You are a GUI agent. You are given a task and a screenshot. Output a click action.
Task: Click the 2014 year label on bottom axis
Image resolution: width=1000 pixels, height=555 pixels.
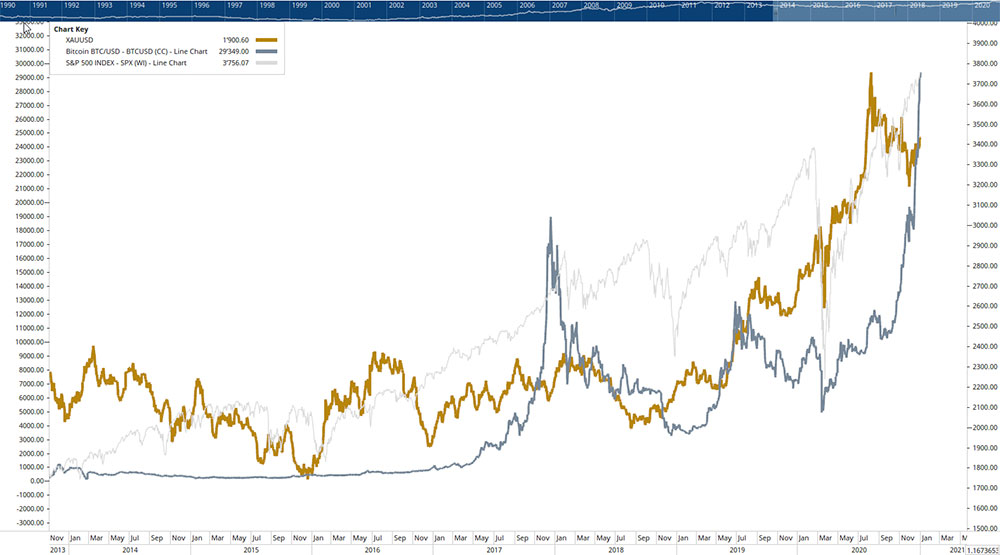click(129, 550)
